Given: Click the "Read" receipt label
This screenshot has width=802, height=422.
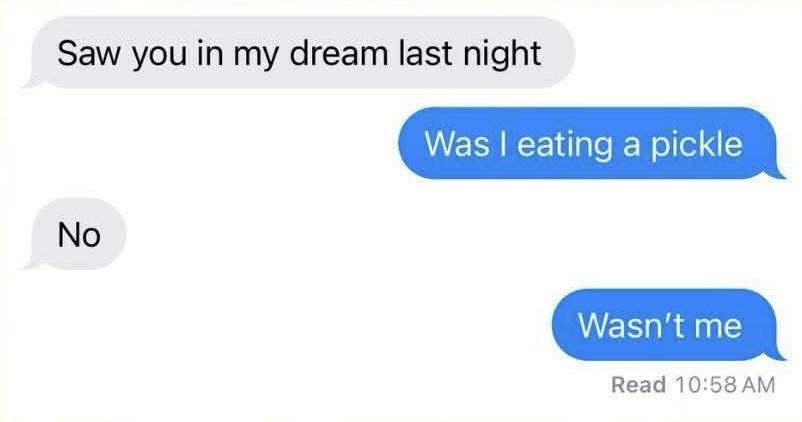Looking at the screenshot, I should [x=639, y=384].
